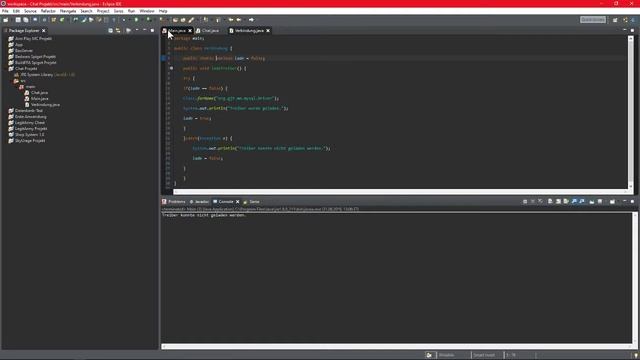Maximize the editor area
This screenshot has height=360, width=640.
pos(632,30)
